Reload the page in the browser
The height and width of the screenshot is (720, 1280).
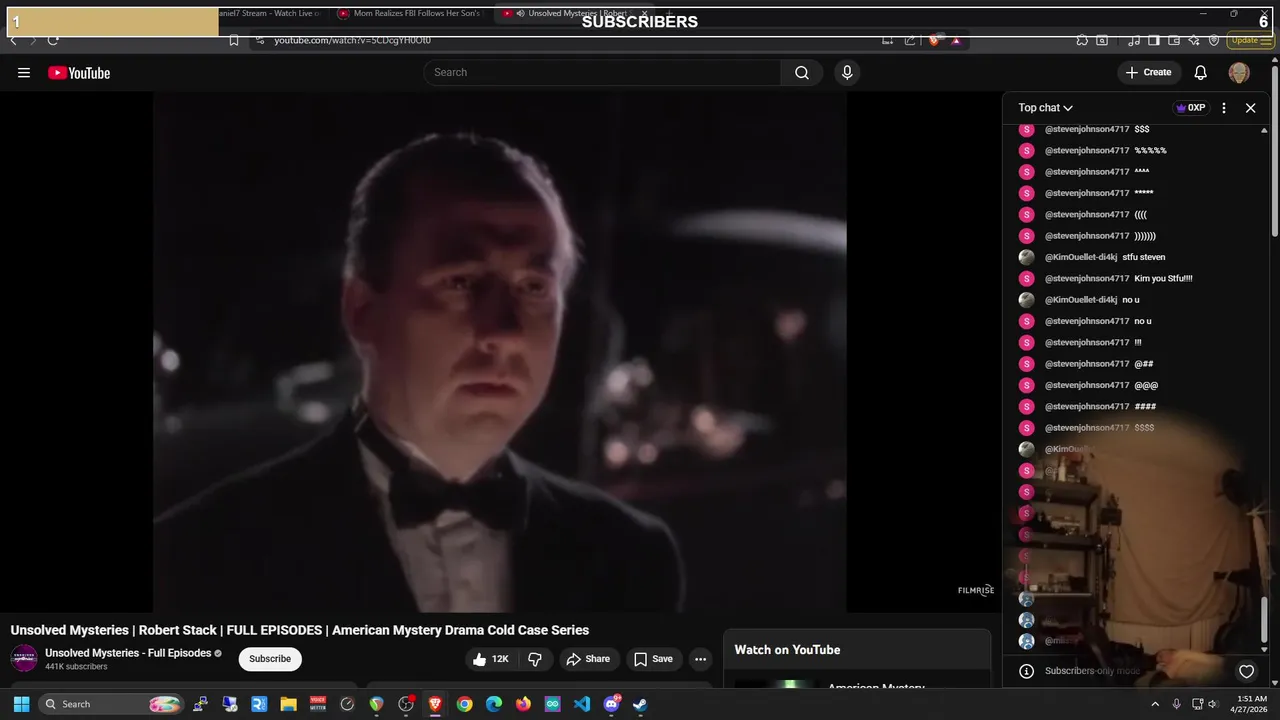[x=53, y=40]
